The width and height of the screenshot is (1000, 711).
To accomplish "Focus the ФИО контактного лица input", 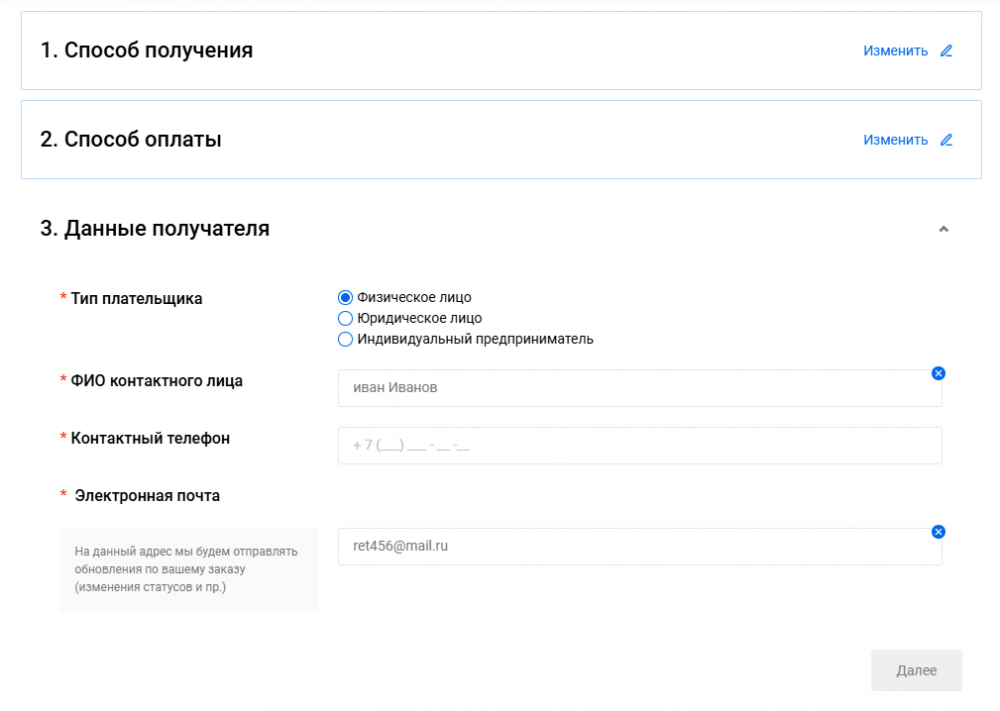I will coord(640,388).
